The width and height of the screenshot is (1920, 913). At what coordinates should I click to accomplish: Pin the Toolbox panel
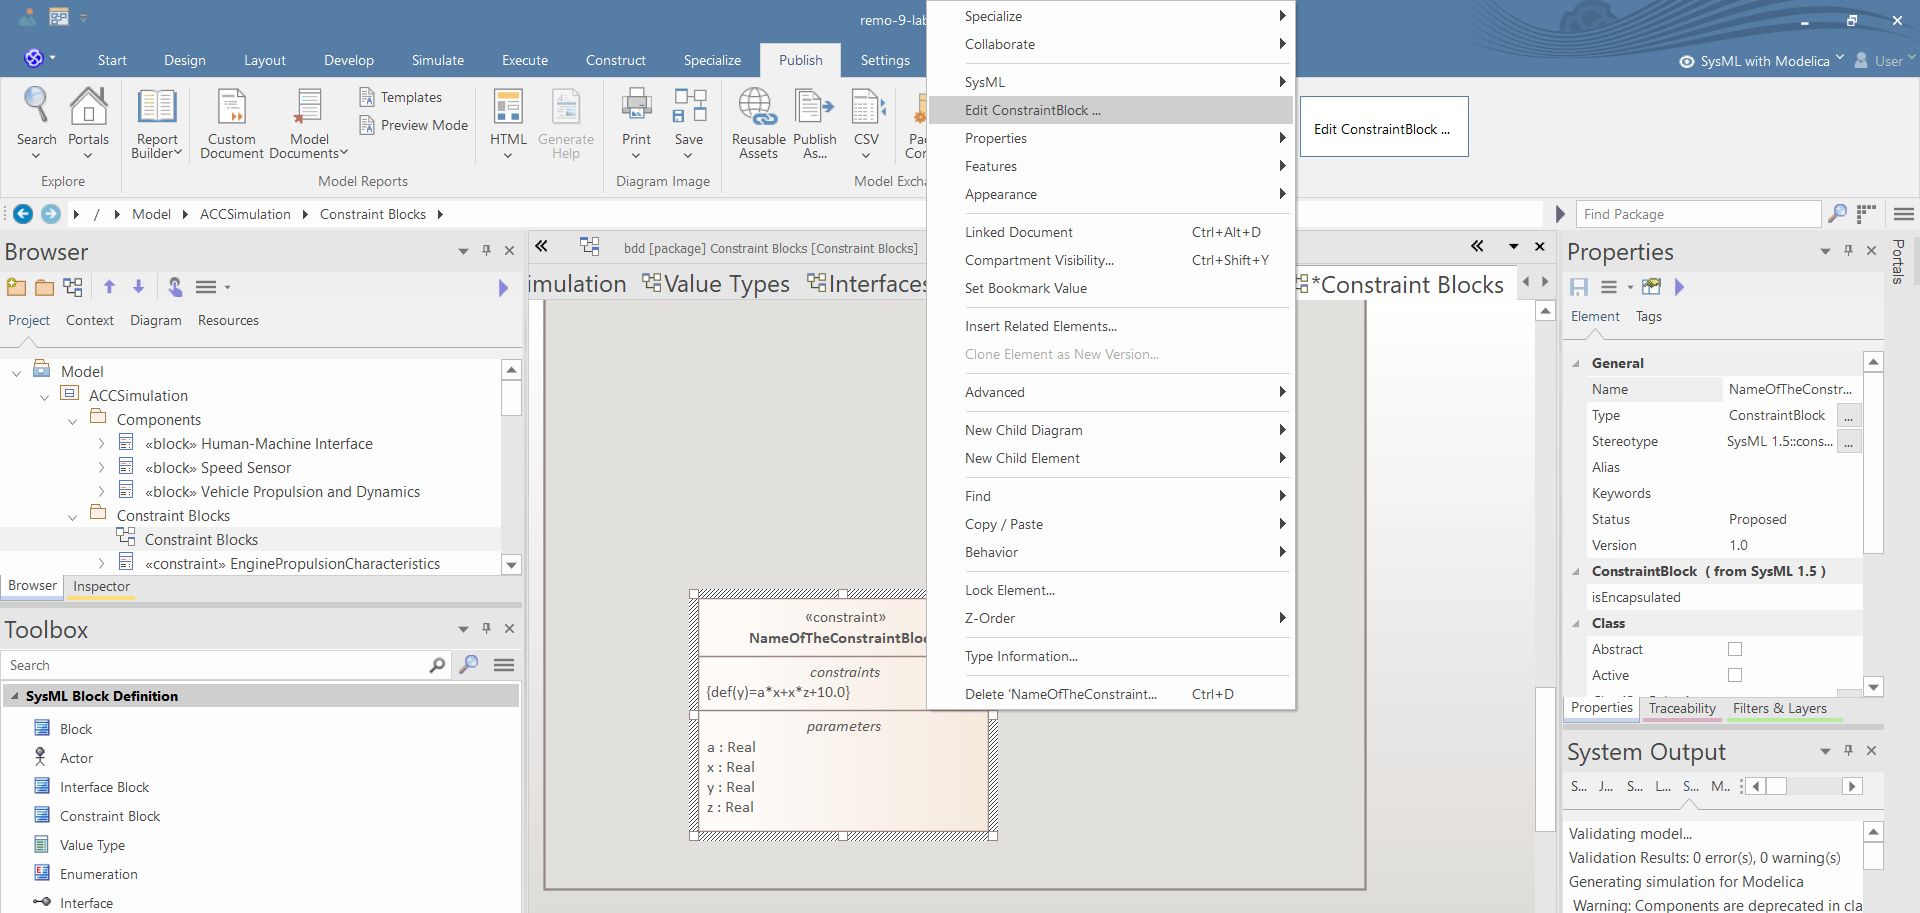487,629
